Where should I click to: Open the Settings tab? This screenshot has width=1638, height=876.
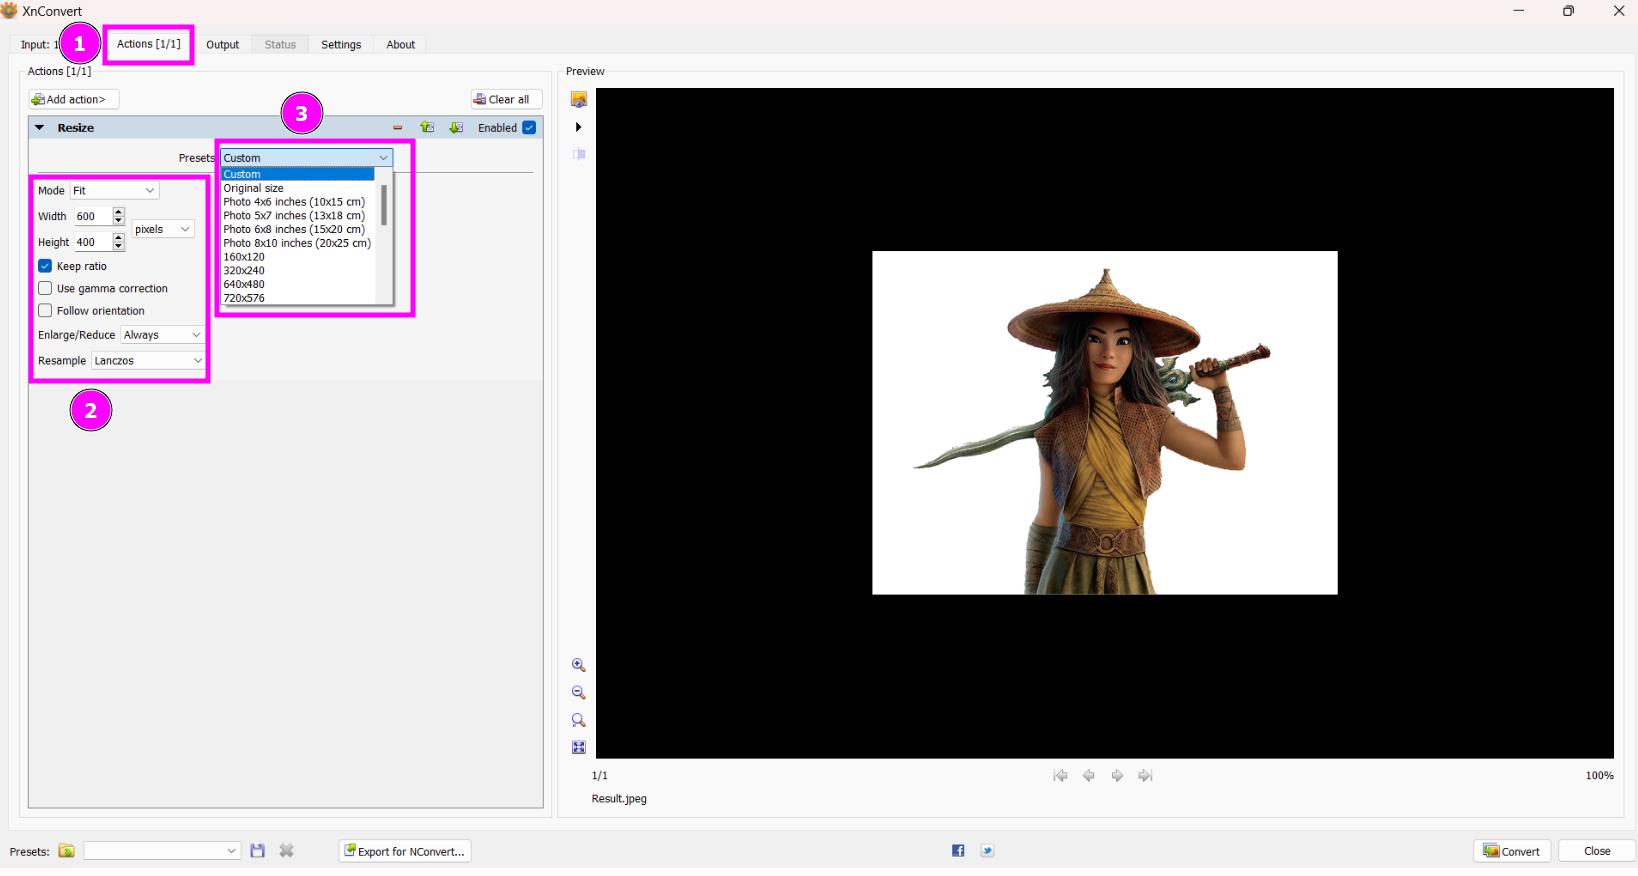(x=341, y=45)
